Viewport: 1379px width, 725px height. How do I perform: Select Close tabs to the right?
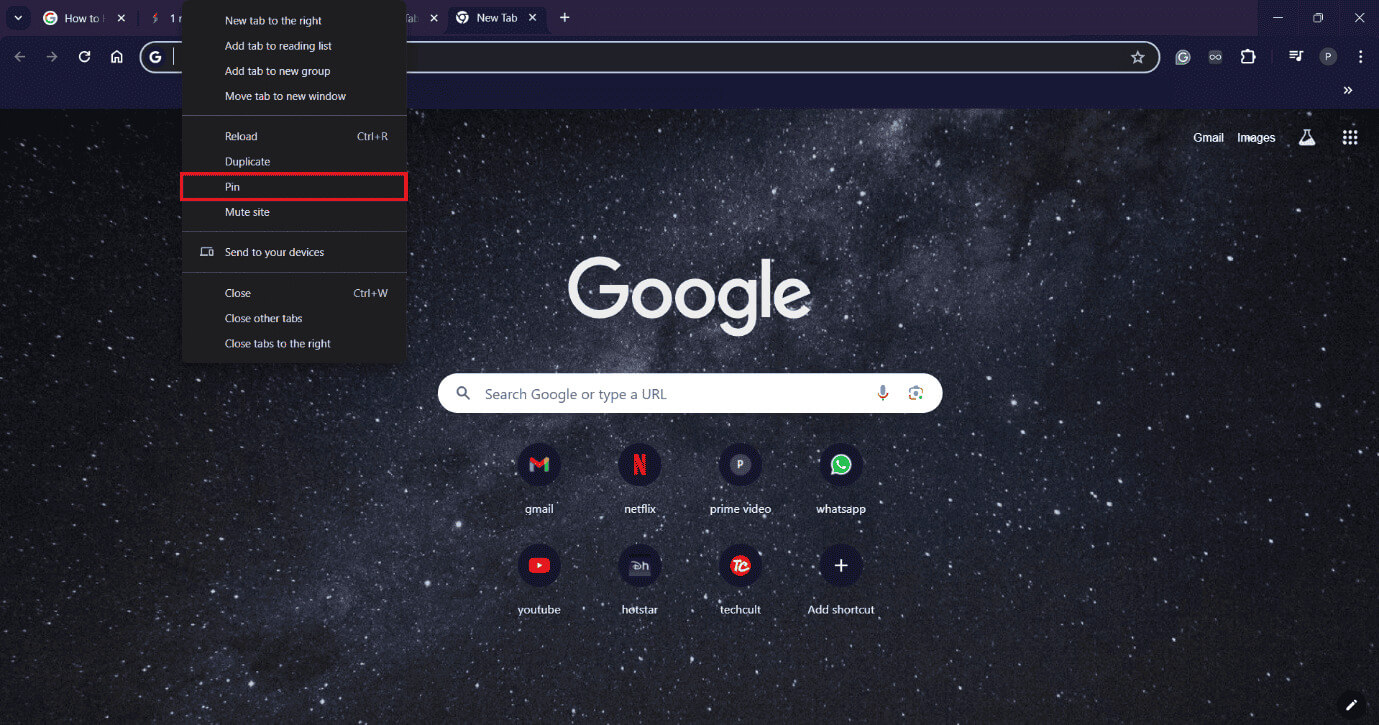click(x=294, y=343)
